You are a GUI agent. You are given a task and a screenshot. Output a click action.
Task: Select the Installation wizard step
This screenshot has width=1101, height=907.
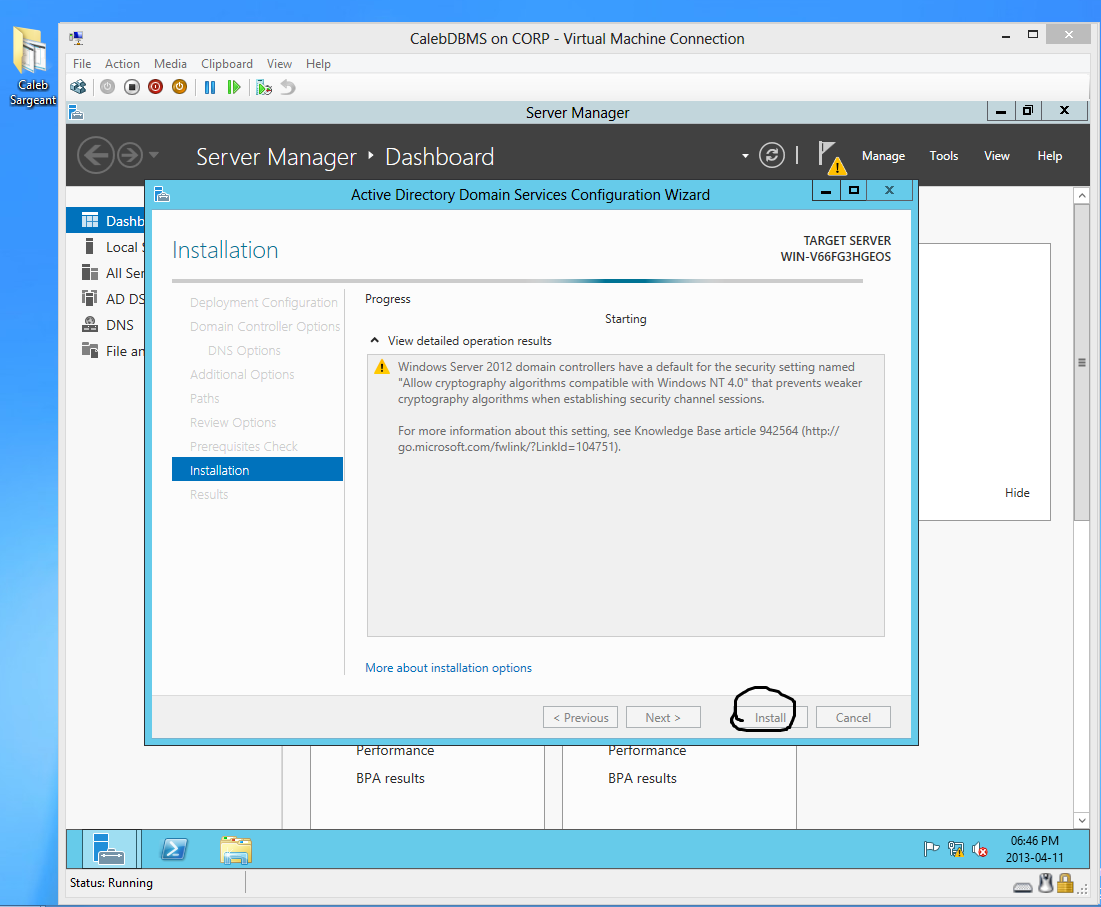pos(257,470)
